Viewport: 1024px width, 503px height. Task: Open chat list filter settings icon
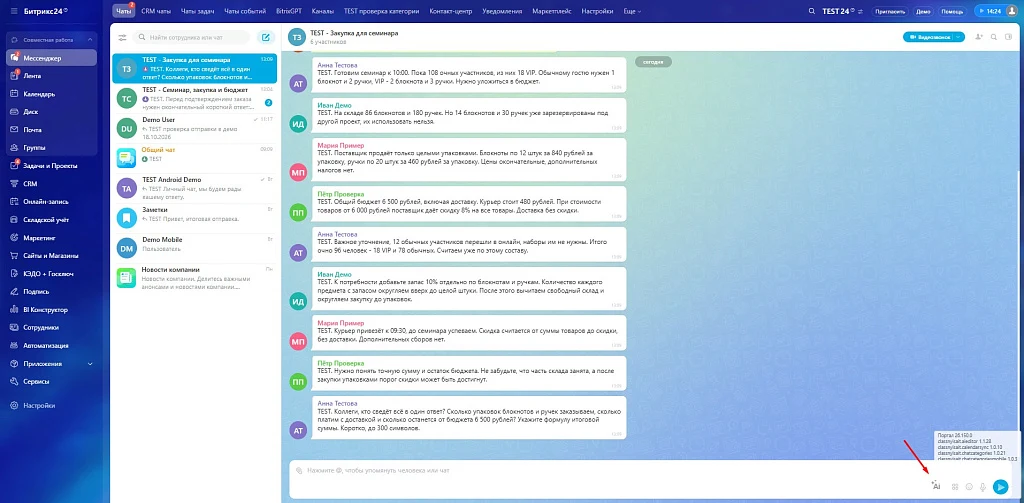point(122,37)
